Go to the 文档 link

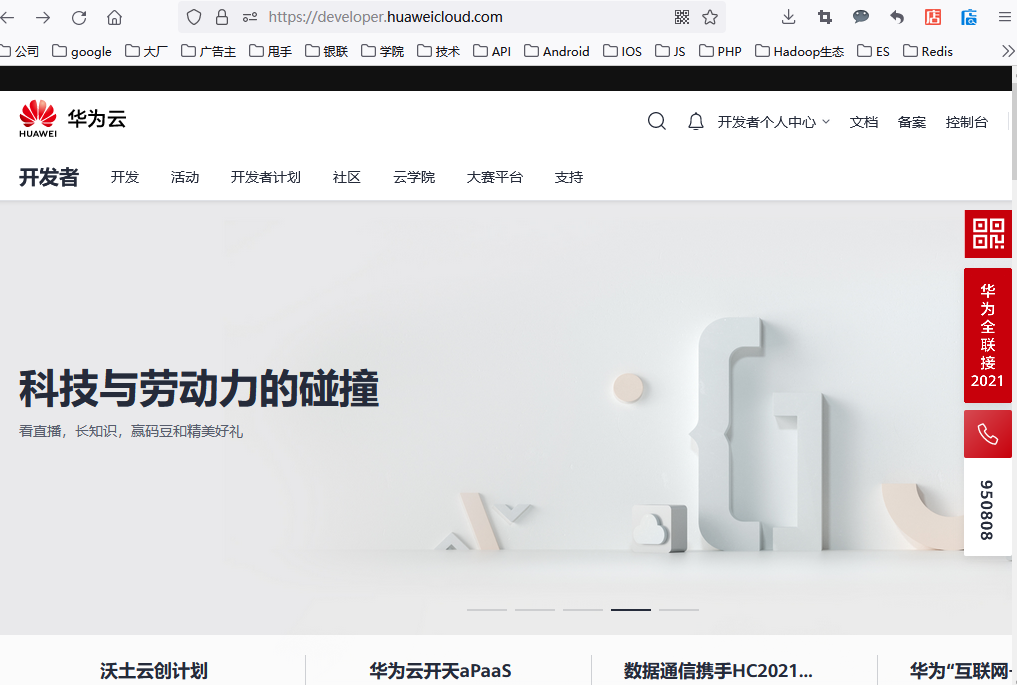click(864, 122)
